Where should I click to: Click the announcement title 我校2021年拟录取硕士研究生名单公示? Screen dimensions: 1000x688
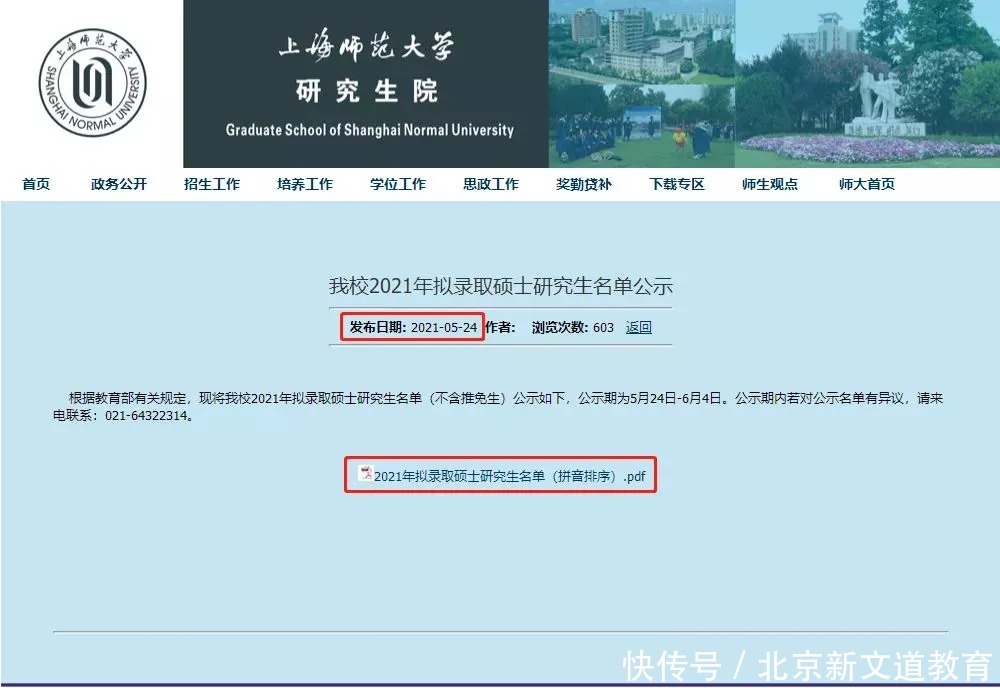(x=500, y=287)
